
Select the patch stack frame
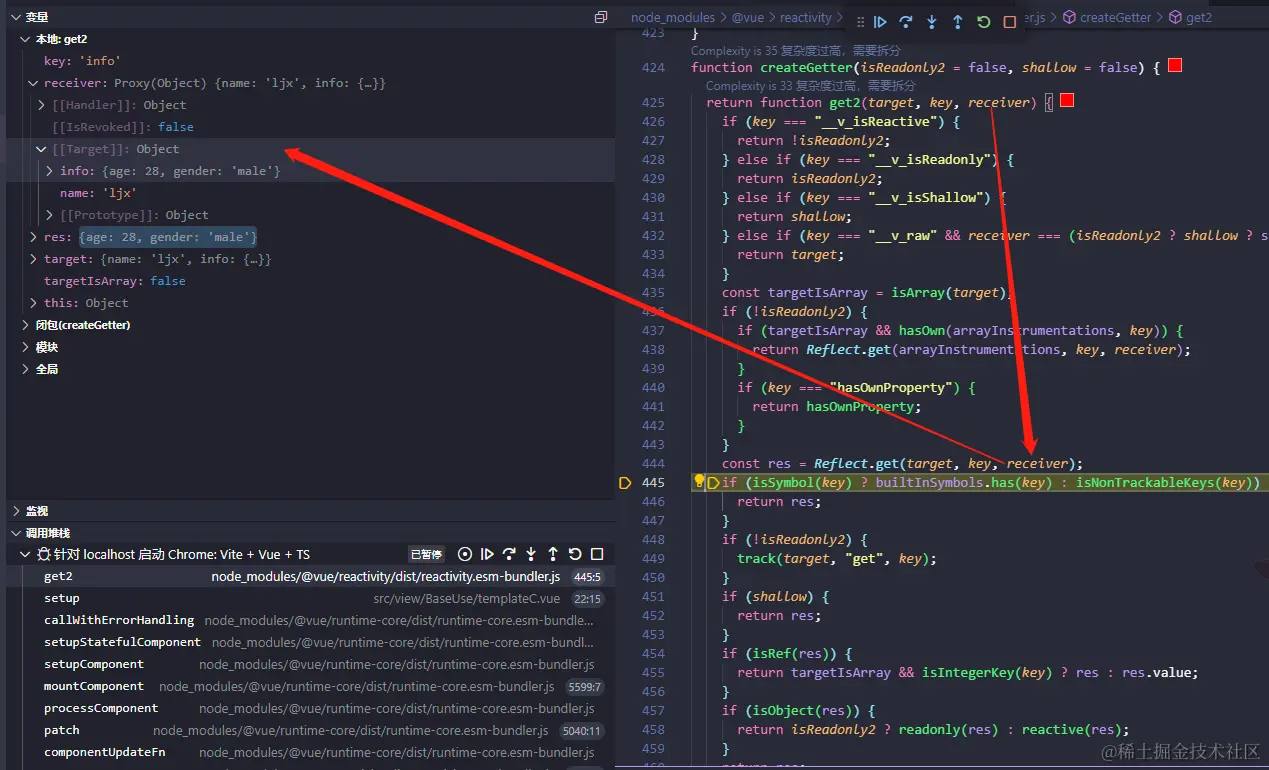310,730
